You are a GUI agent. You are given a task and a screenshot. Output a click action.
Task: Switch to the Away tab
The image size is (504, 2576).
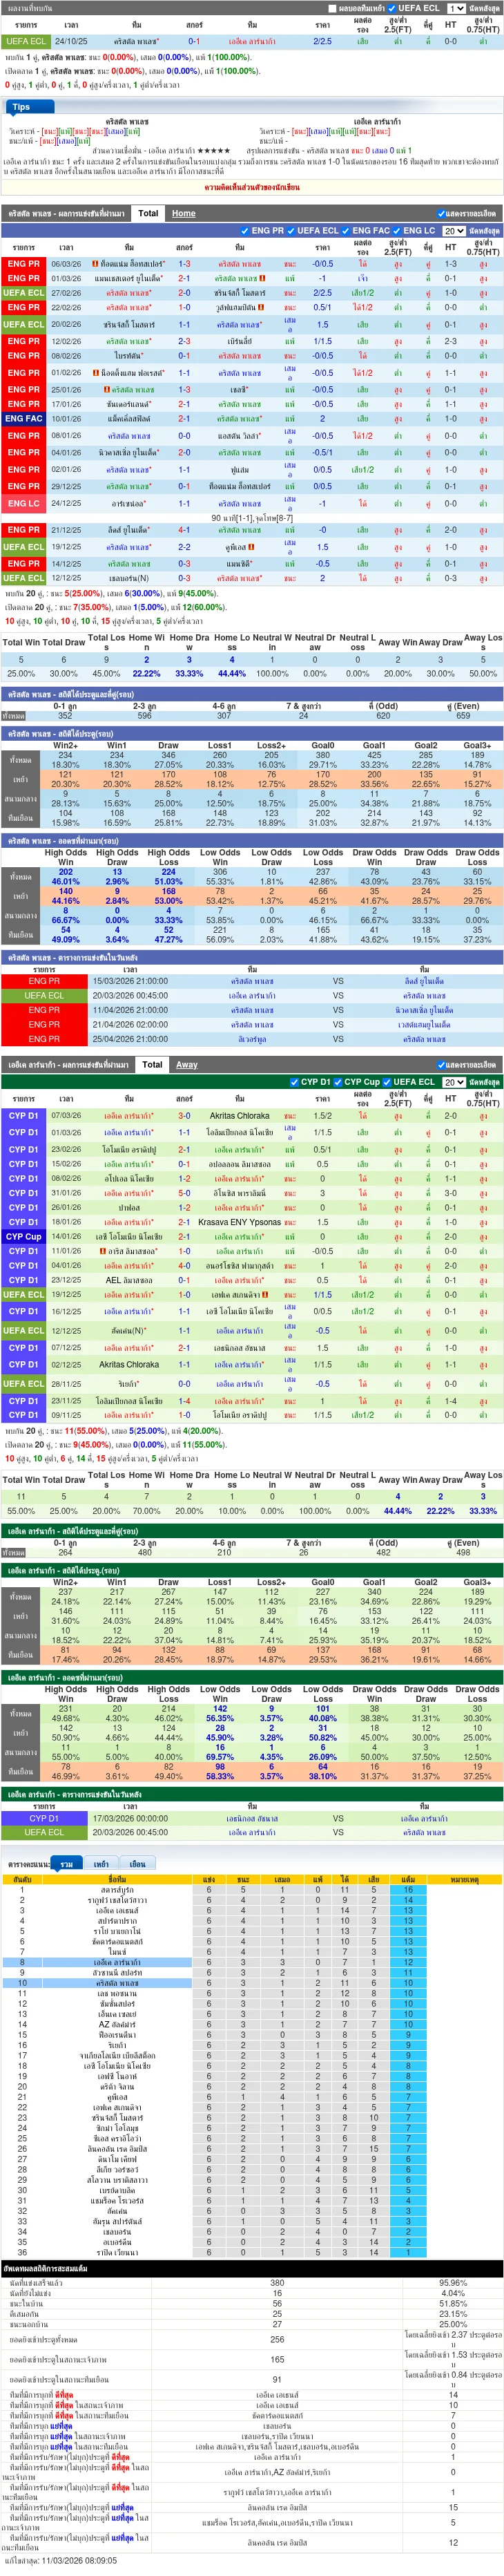coord(187,1065)
